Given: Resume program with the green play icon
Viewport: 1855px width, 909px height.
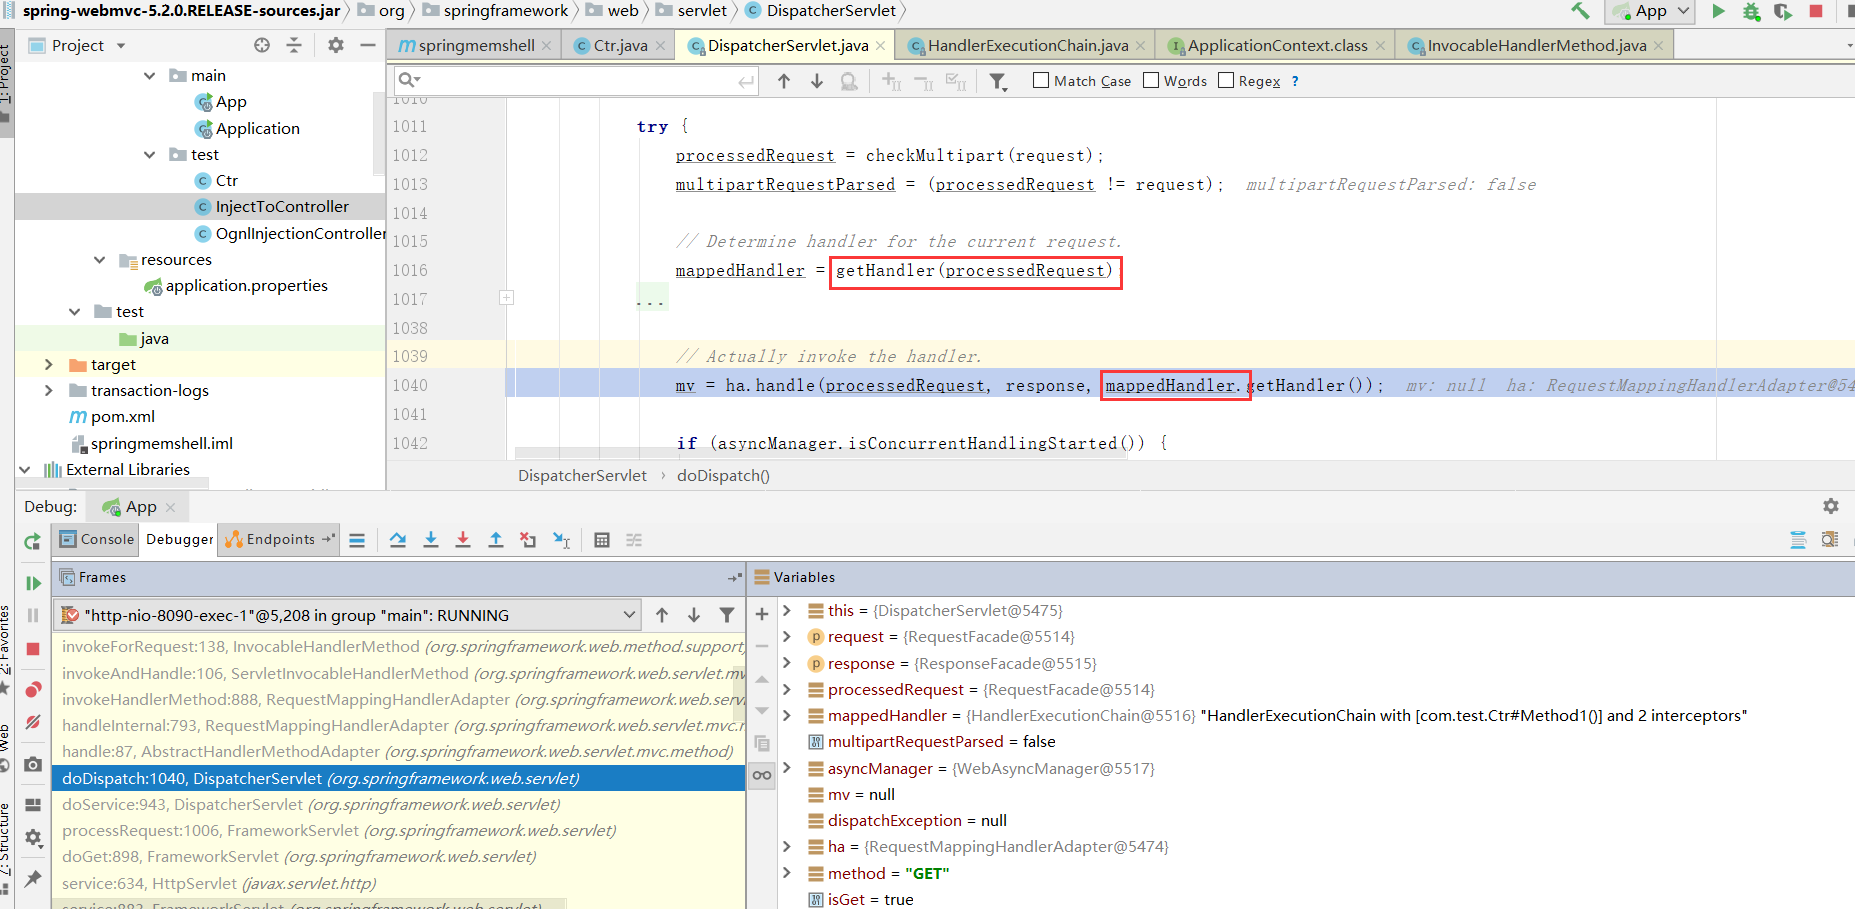Looking at the screenshot, I should pyautogui.click(x=33, y=583).
